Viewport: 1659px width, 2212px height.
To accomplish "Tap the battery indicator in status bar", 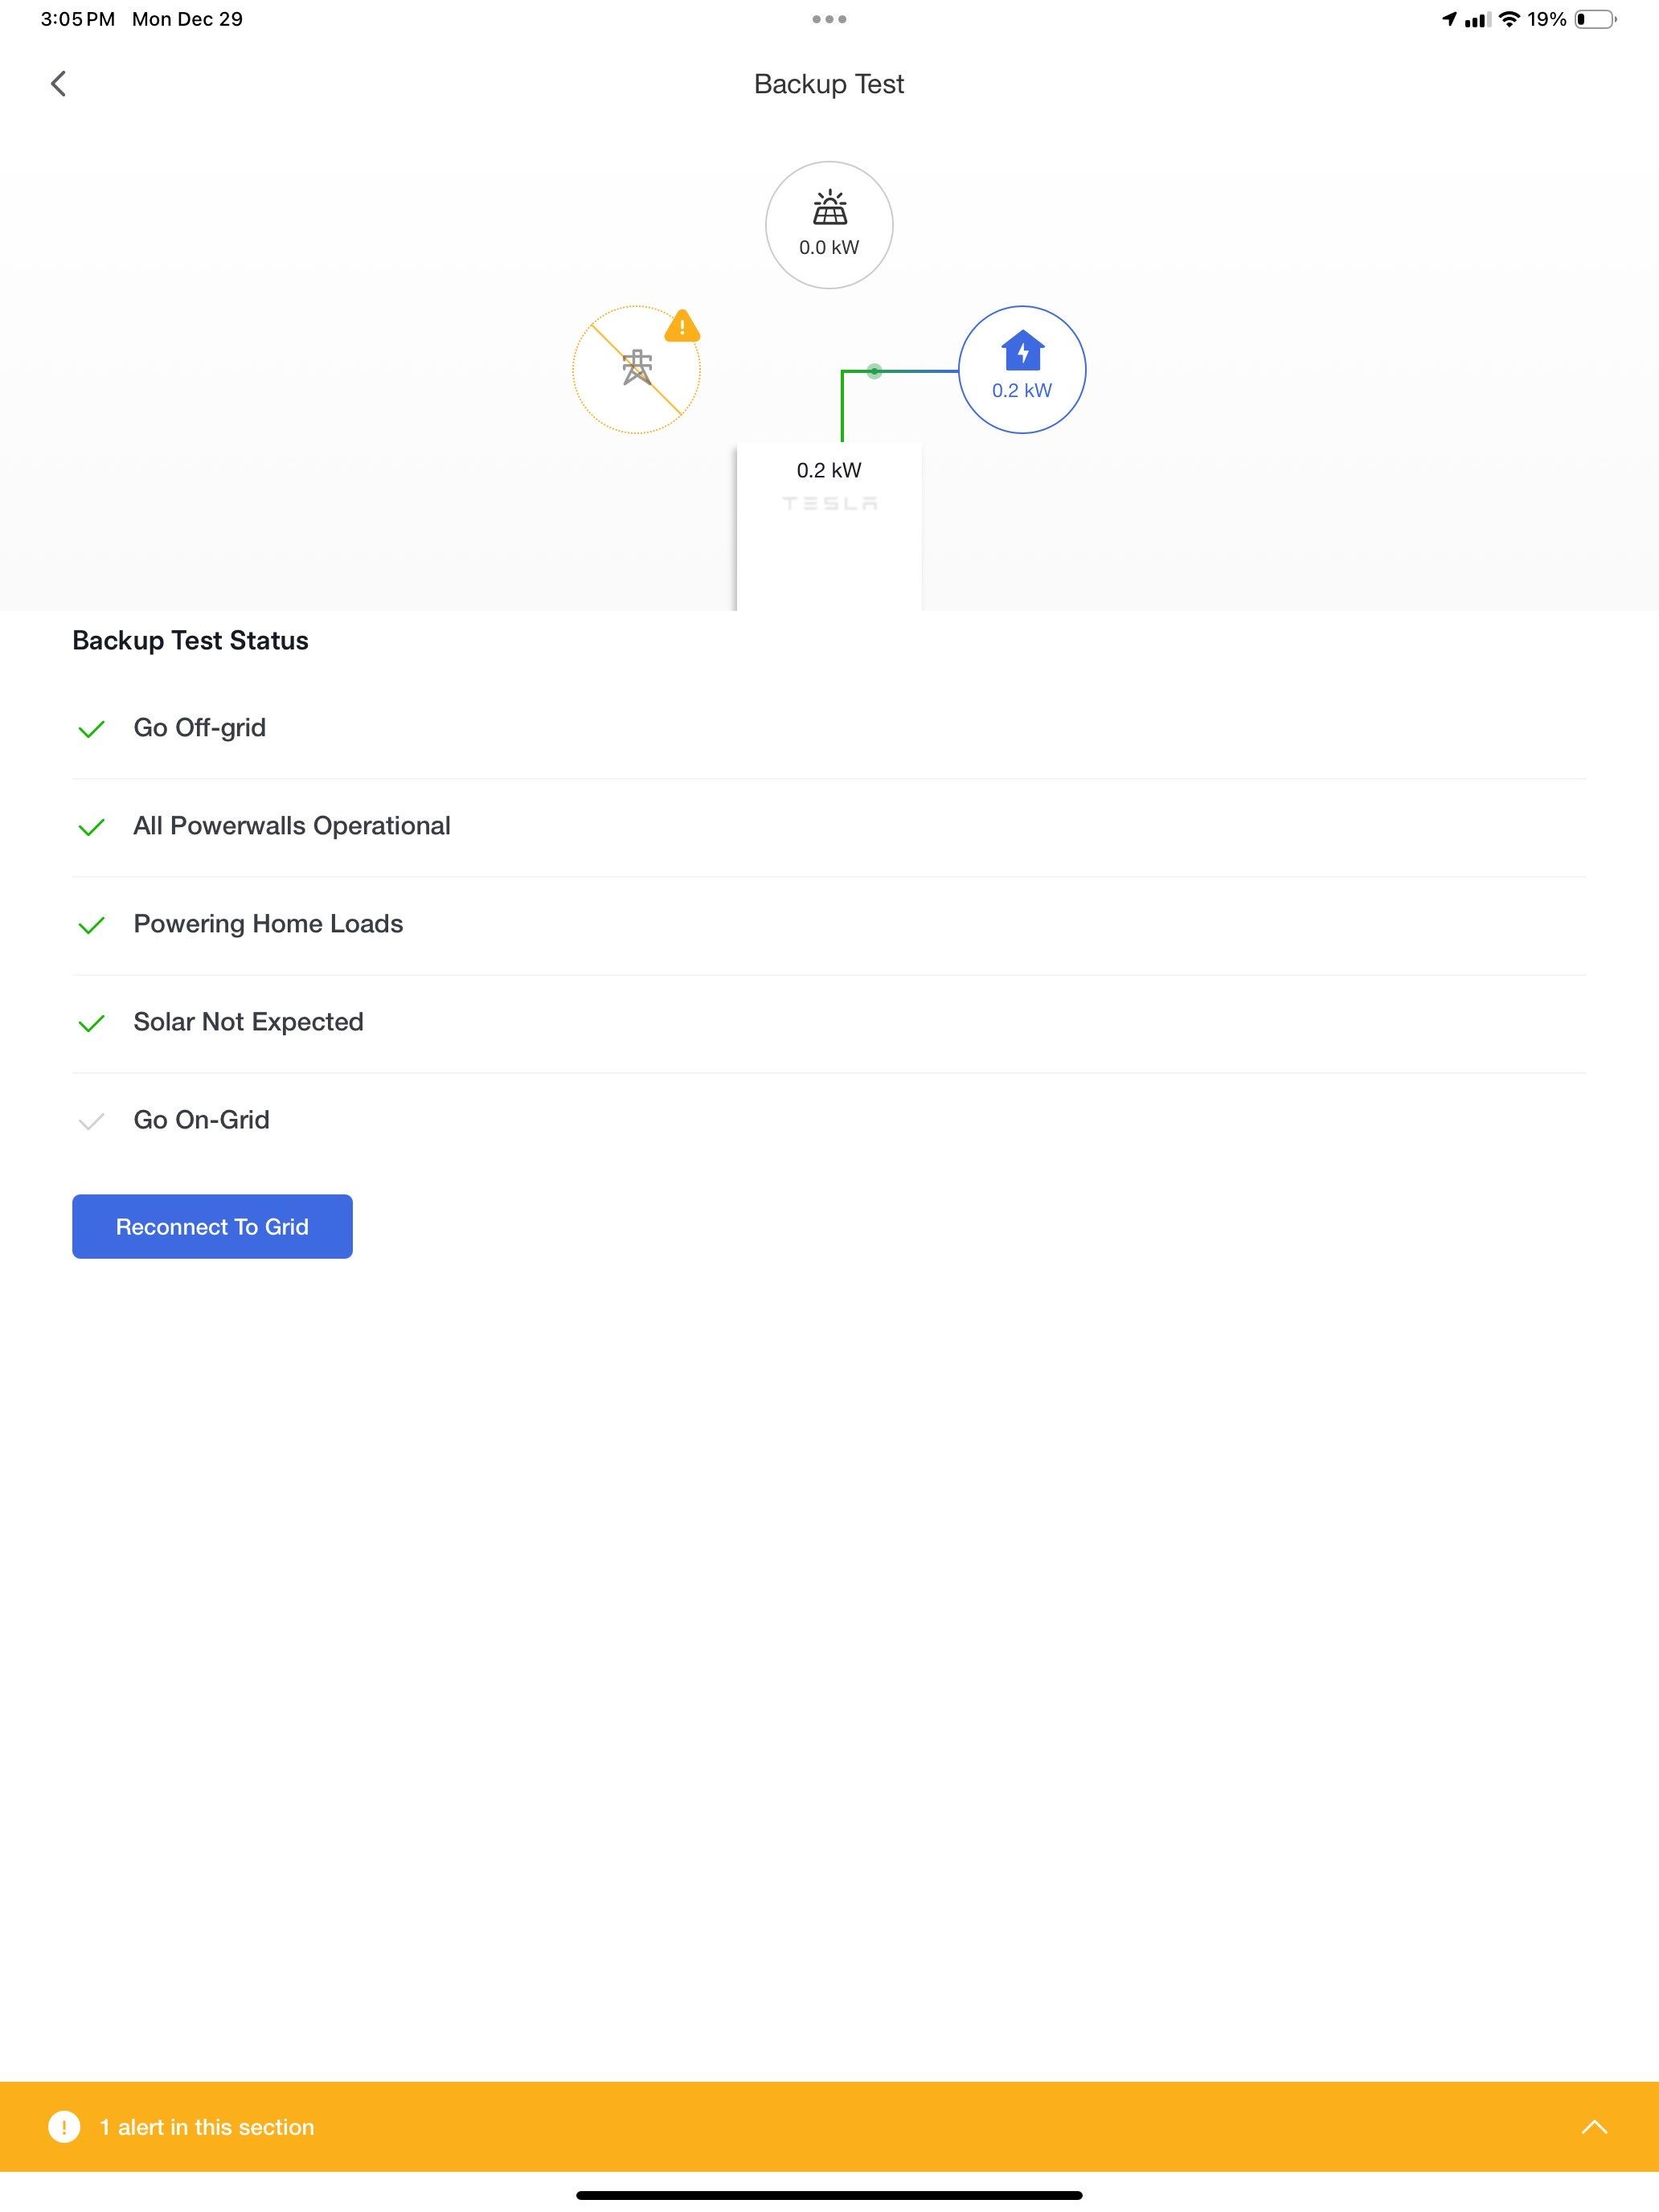I will click(x=1595, y=19).
